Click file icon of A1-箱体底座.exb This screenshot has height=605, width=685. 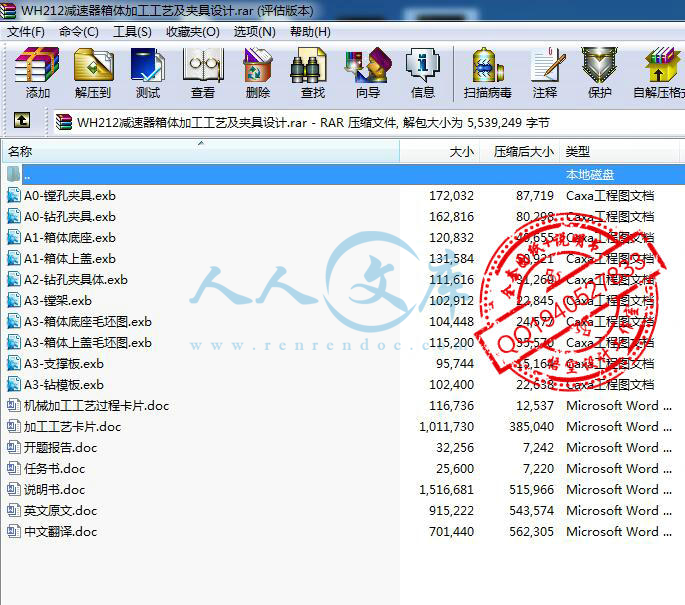coord(14,237)
